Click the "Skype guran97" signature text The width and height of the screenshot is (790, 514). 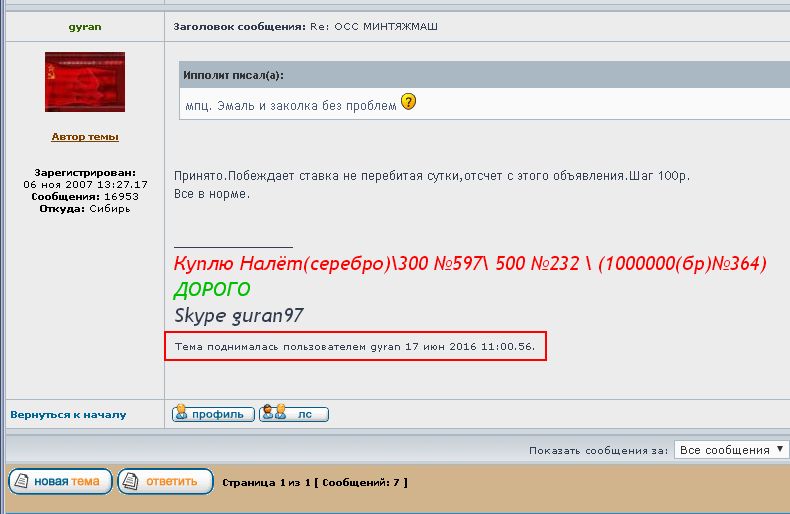coord(238,315)
